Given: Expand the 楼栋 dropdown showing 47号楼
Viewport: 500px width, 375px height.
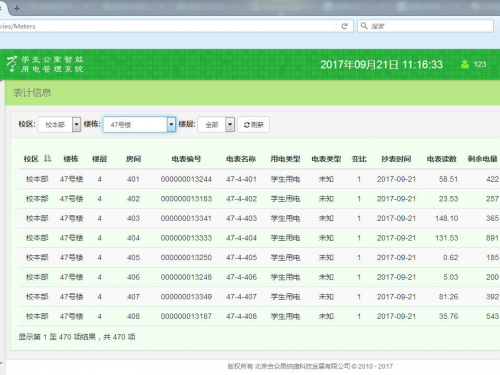Looking at the screenshot, I should (x=139, y=125).
